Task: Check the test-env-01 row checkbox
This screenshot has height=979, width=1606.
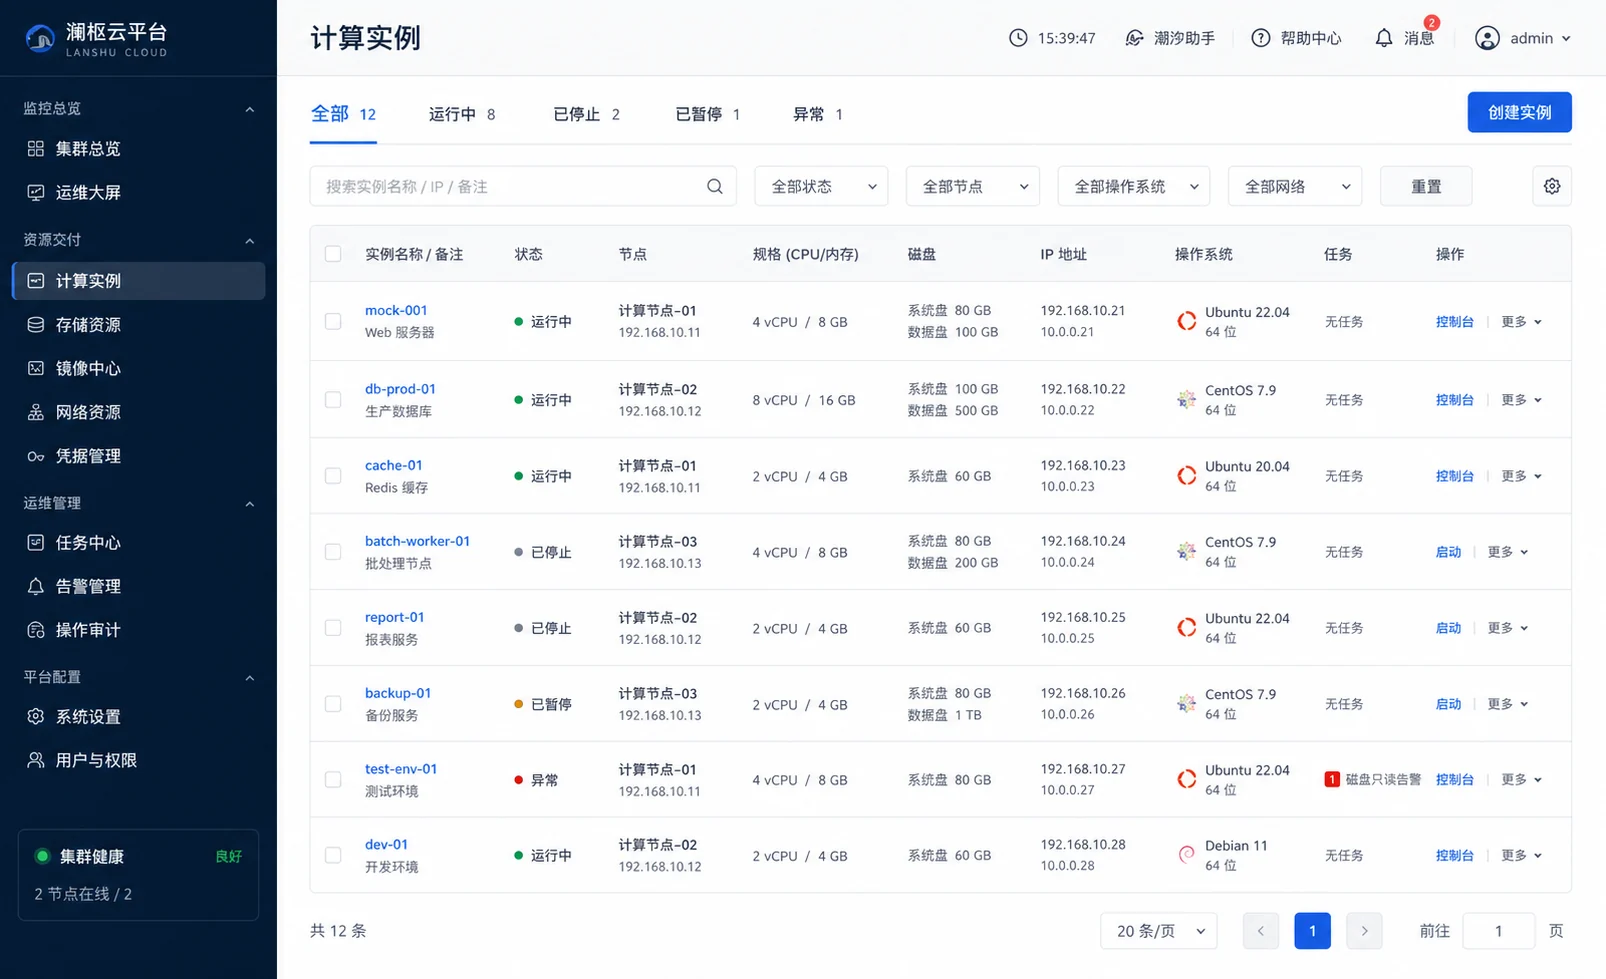Action: (x=333, y=779)
